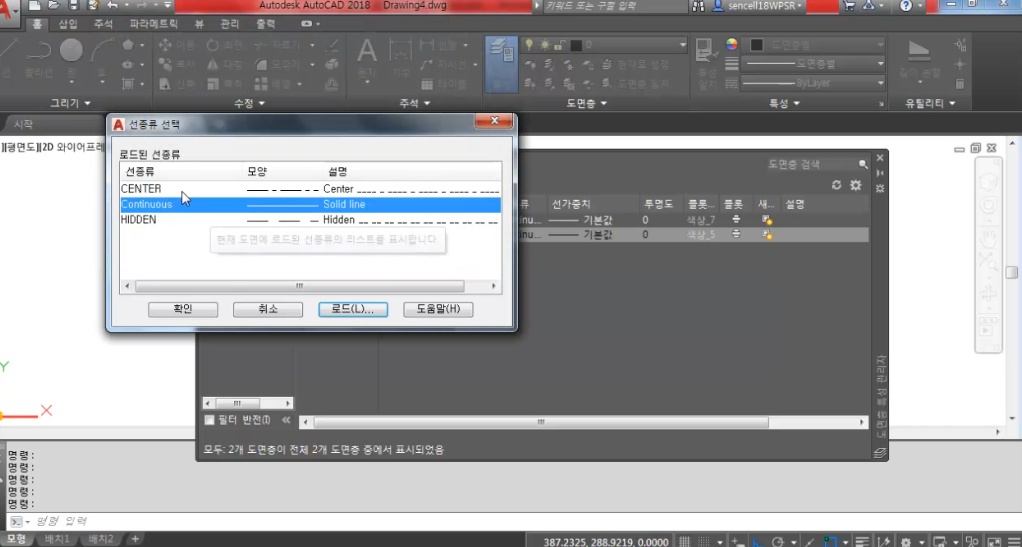Viewport: 1022px width, 547px height.
Task: Click the Mirror tool icon in modify panel
Action: 213,65
